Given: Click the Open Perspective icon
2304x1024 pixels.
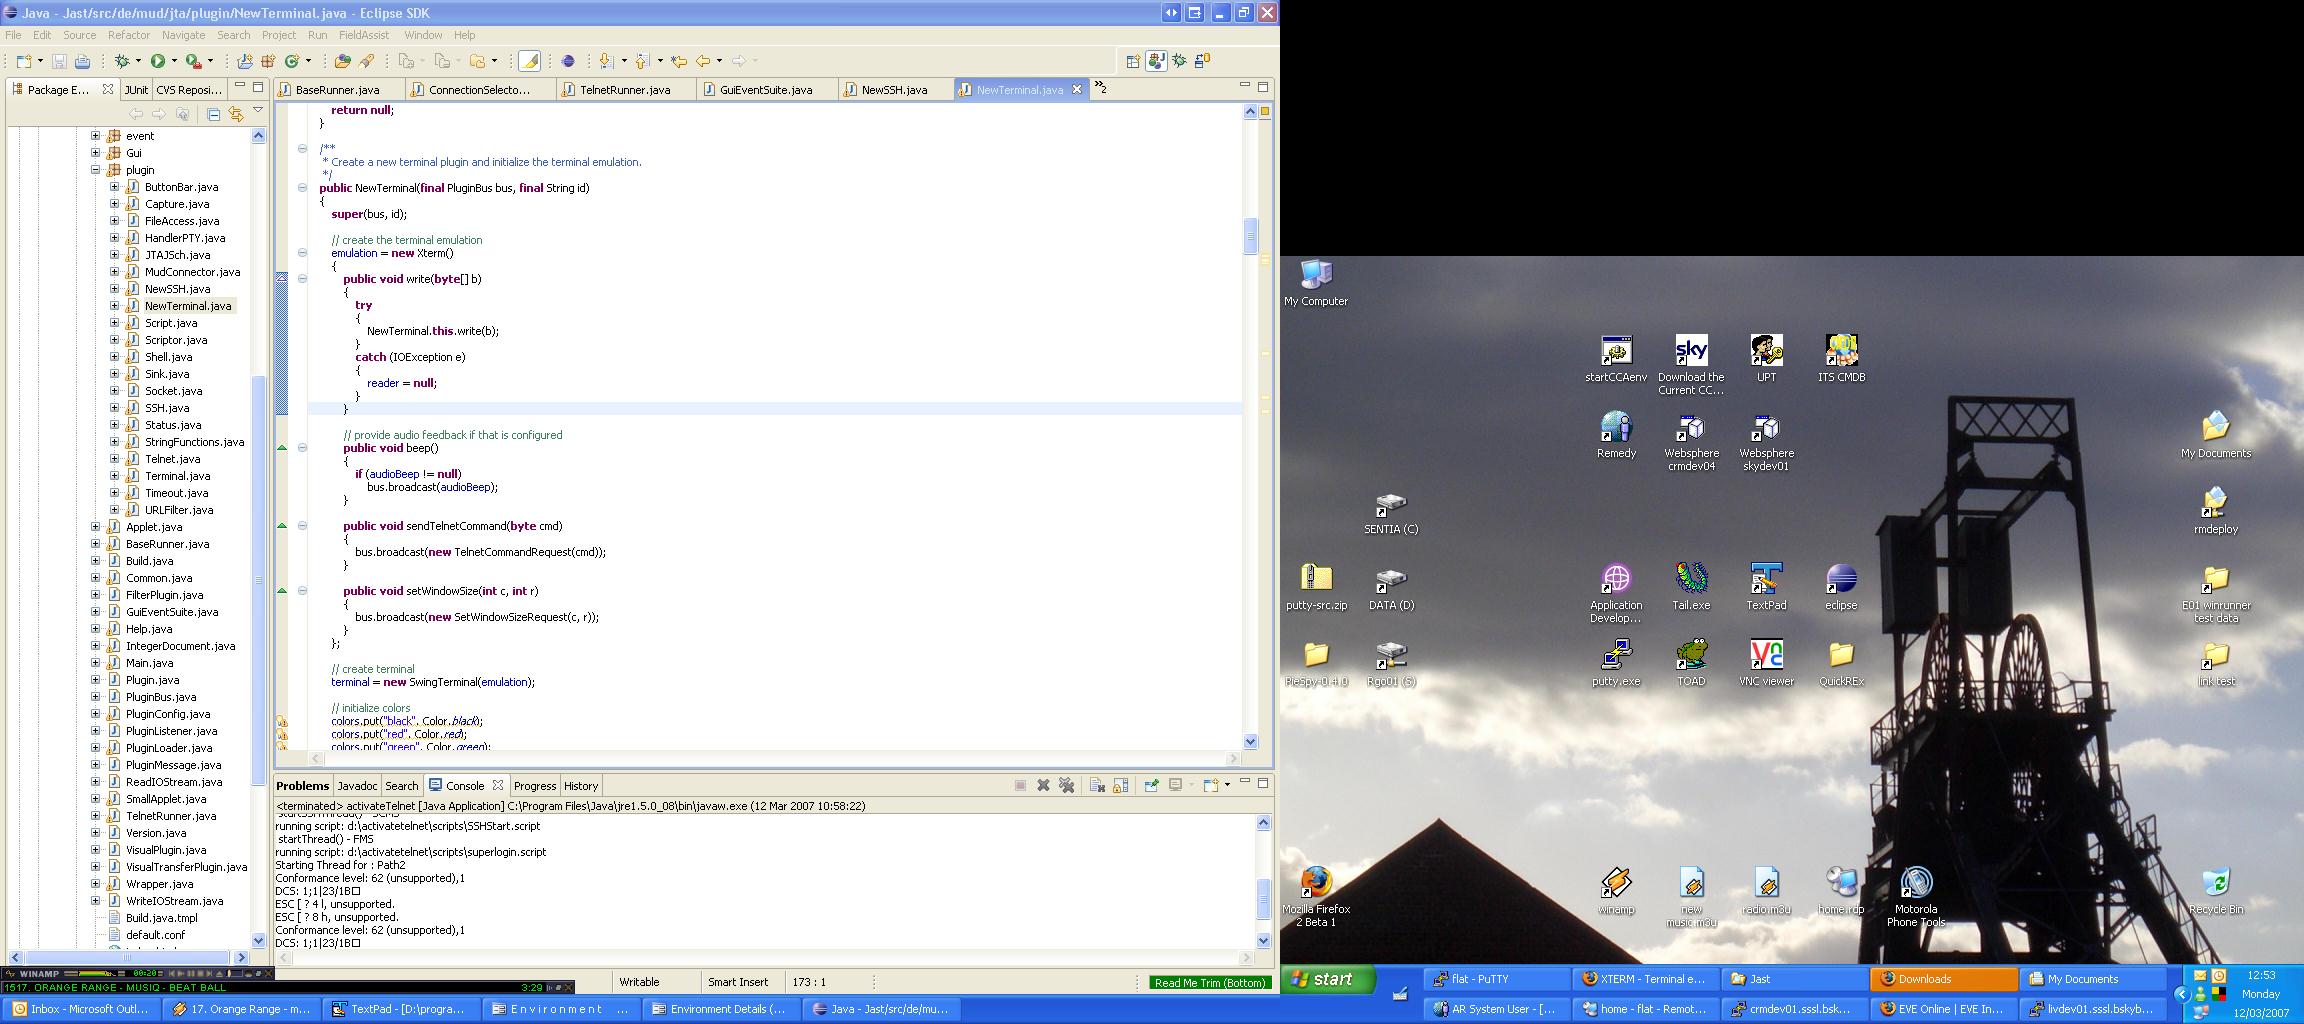Looking at the screenshot, I should pos(1132,61).
